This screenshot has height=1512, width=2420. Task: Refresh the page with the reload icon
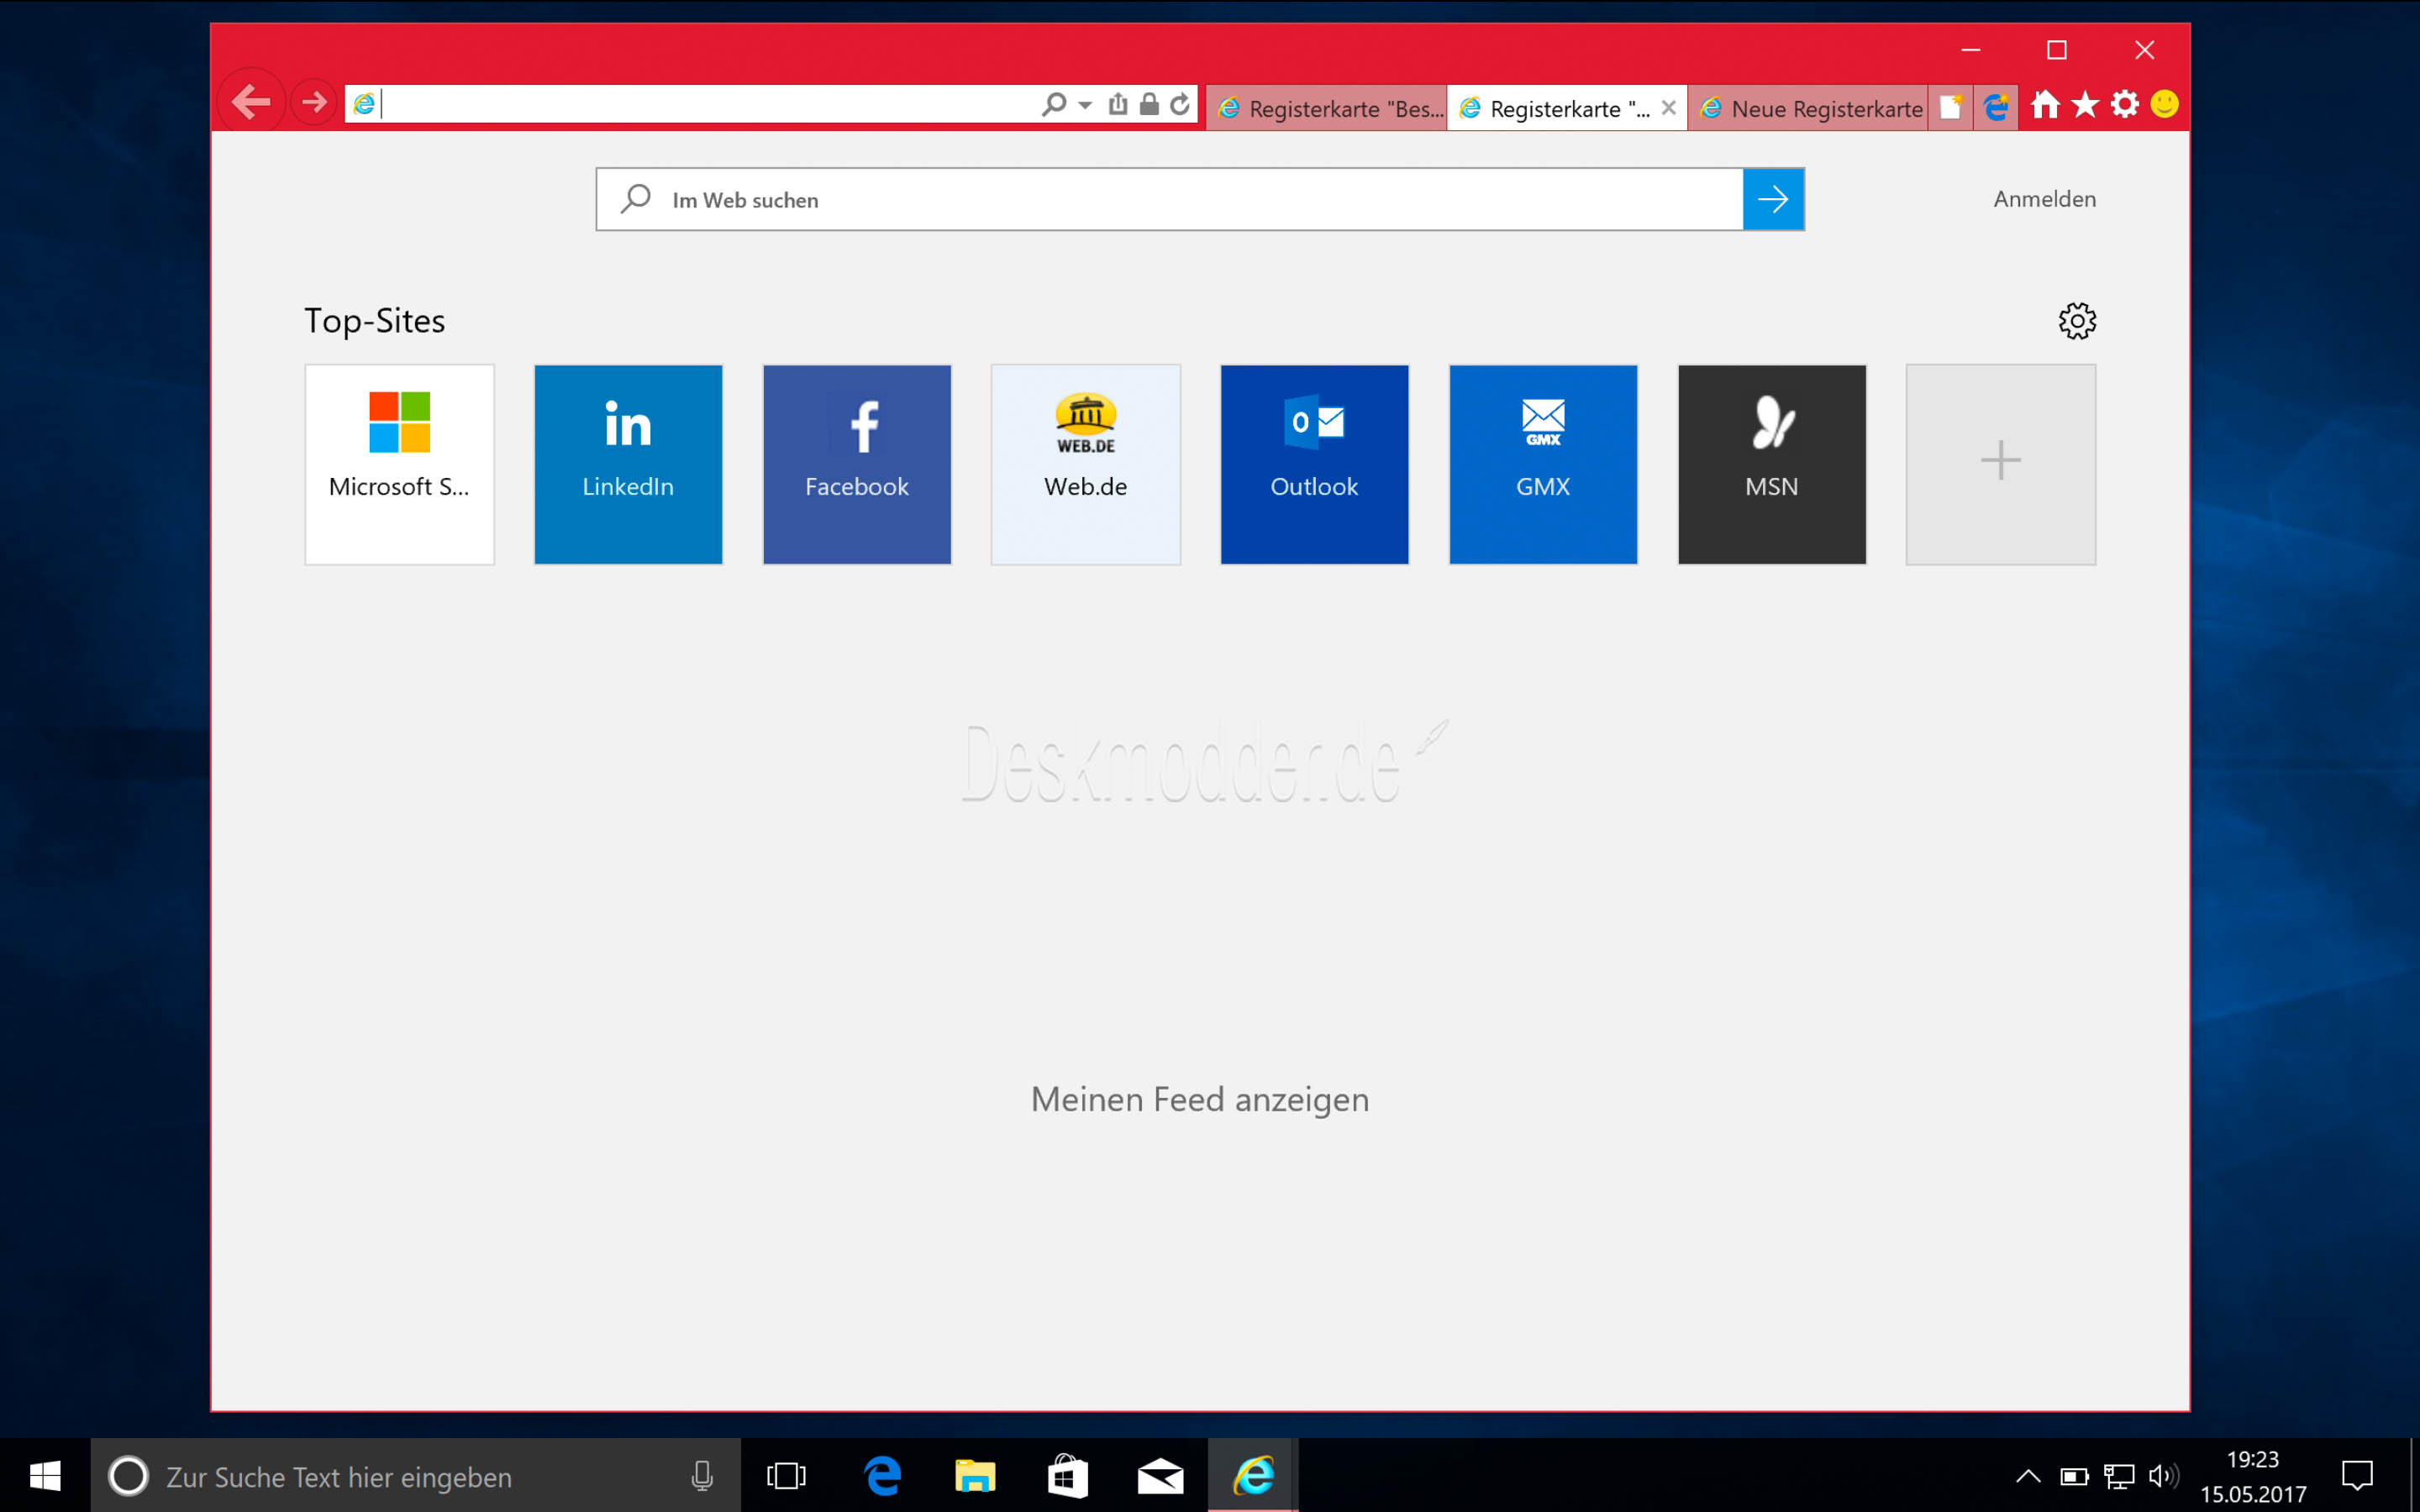(x=1180, y=104)
